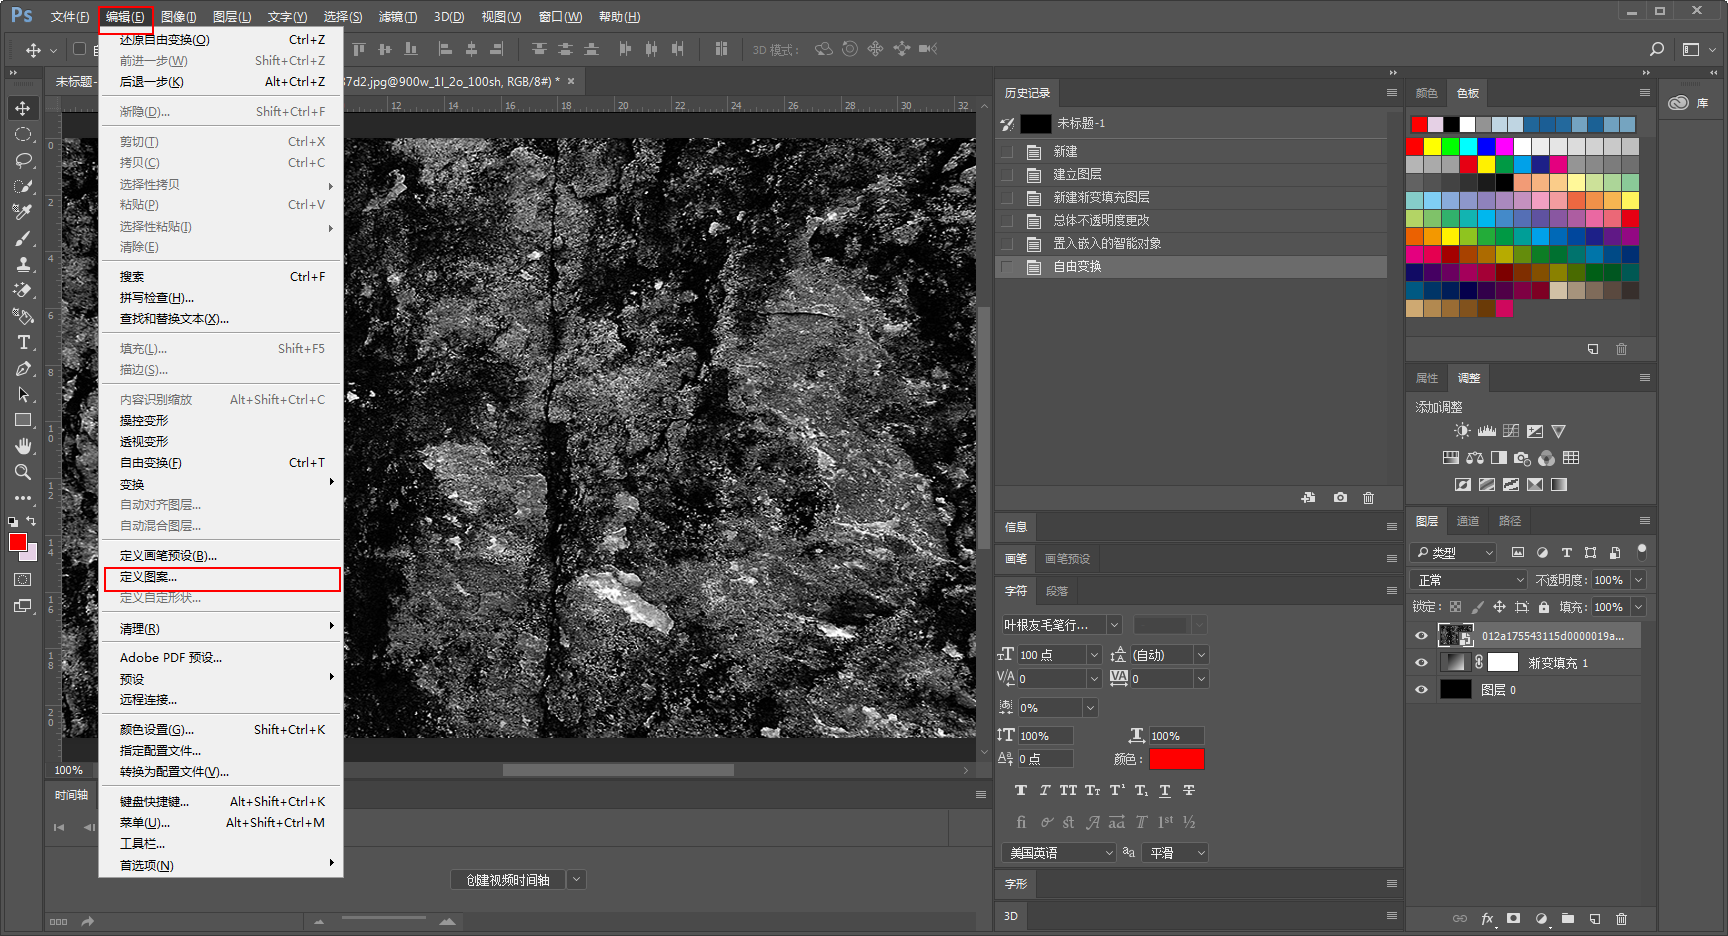Add a Photo Filter adjustment
1728x936 pixels.
coord(1523,458)
